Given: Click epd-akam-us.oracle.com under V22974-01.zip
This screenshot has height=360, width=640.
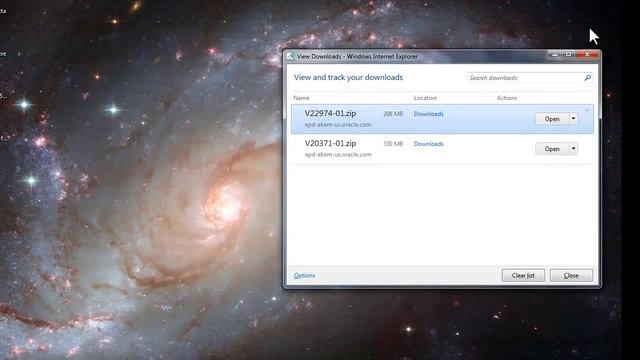Looking at the screenshot, I should (x=338, y=124).
